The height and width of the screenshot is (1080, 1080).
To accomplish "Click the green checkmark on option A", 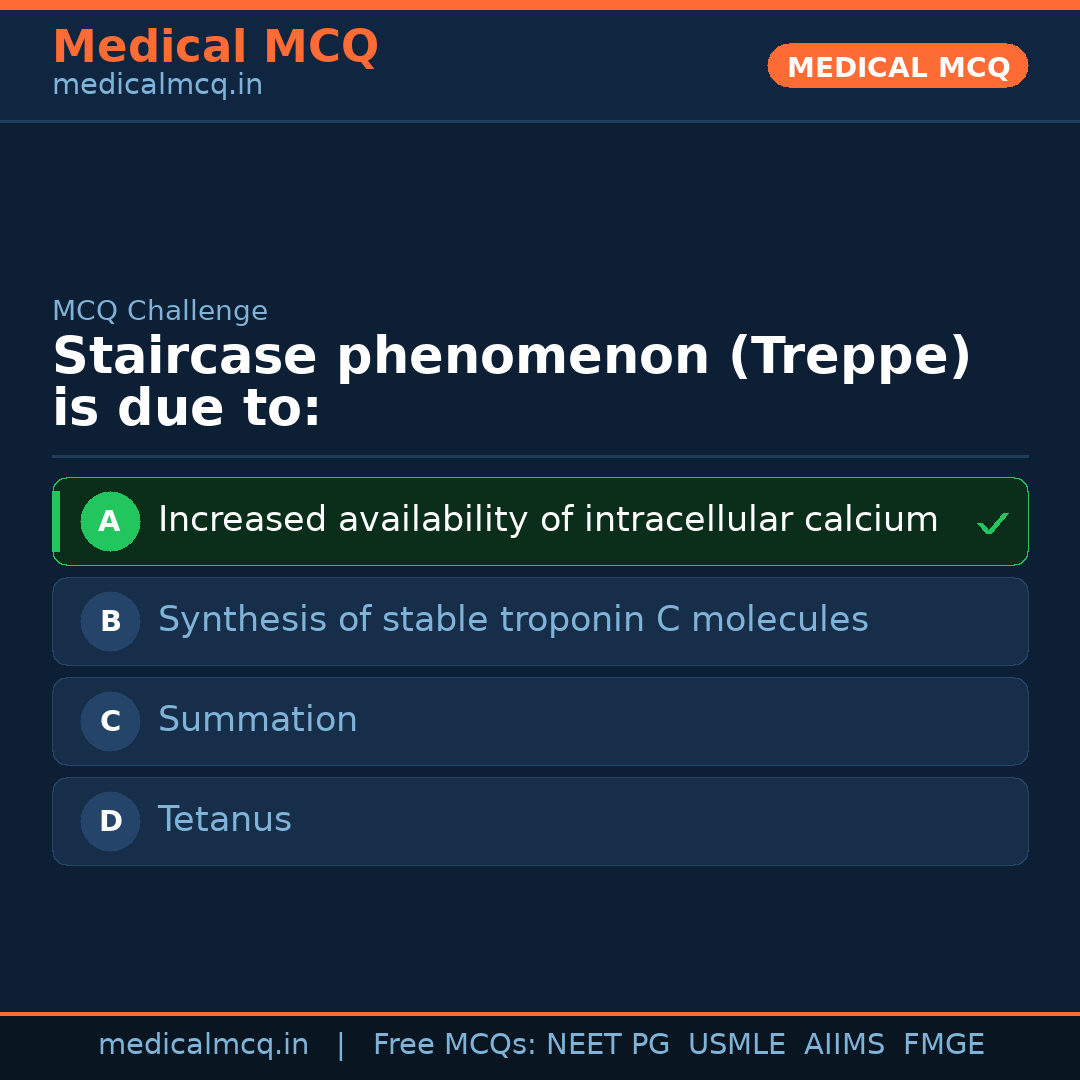I will click(x=992, y=523).
